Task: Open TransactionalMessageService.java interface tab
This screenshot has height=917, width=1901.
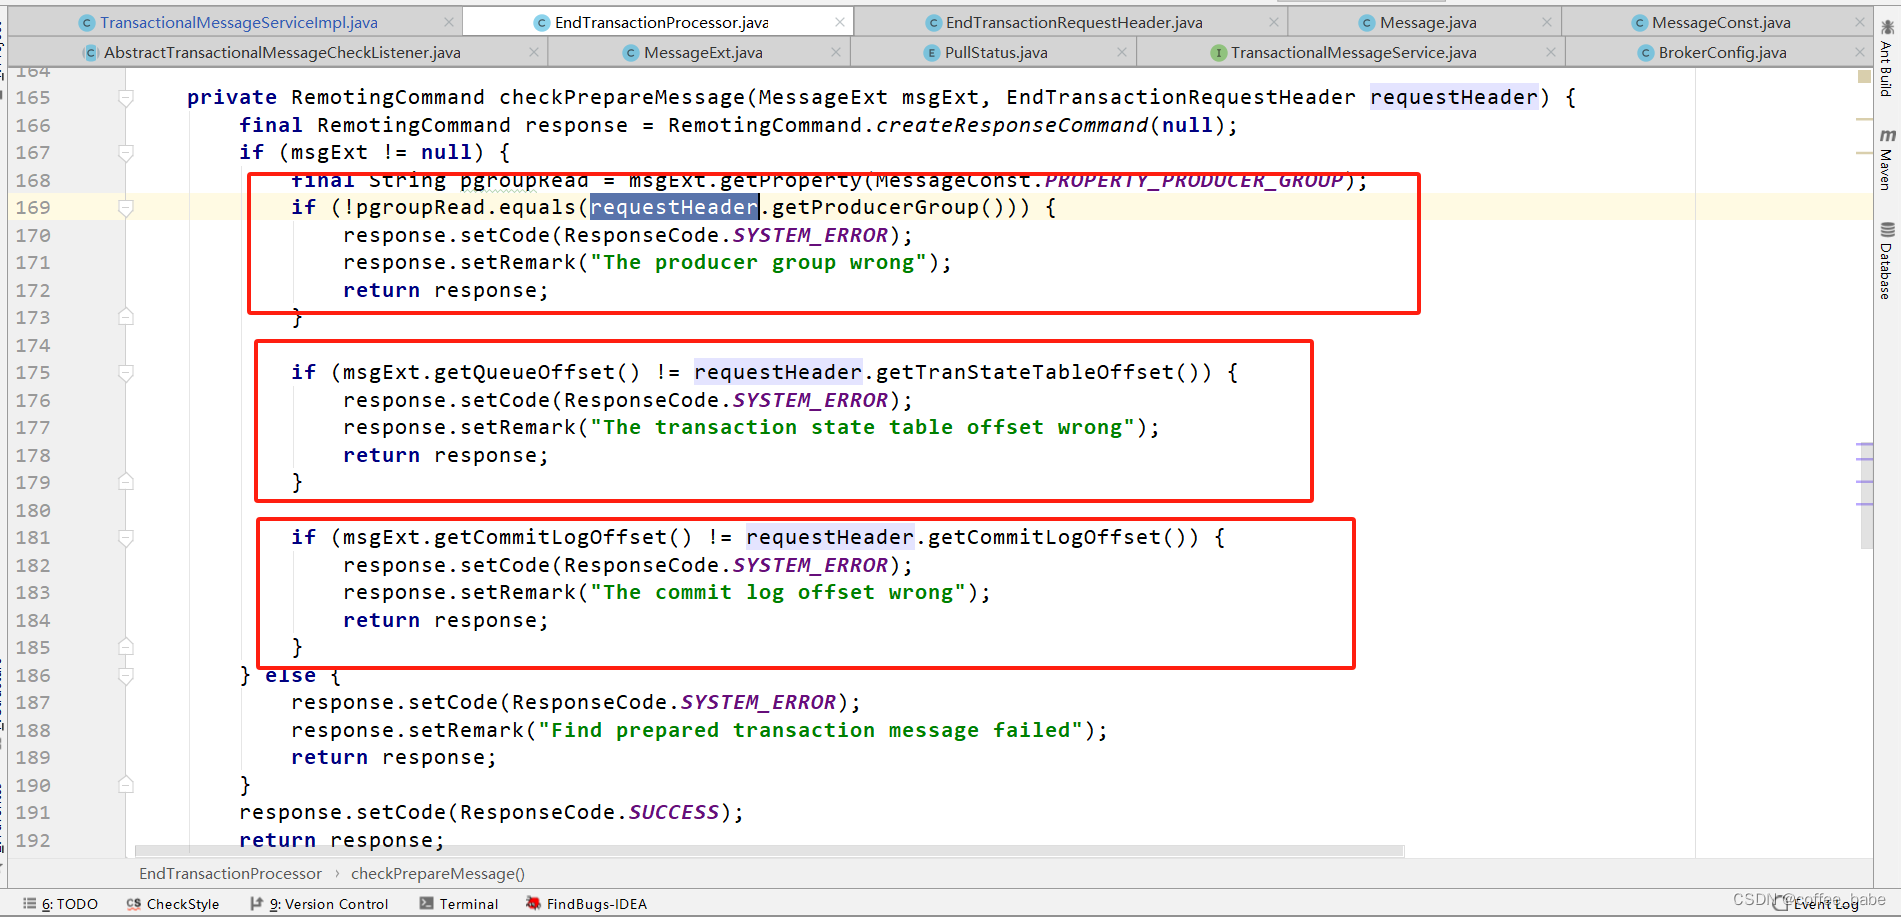Action: click(x=1353, y=52)
